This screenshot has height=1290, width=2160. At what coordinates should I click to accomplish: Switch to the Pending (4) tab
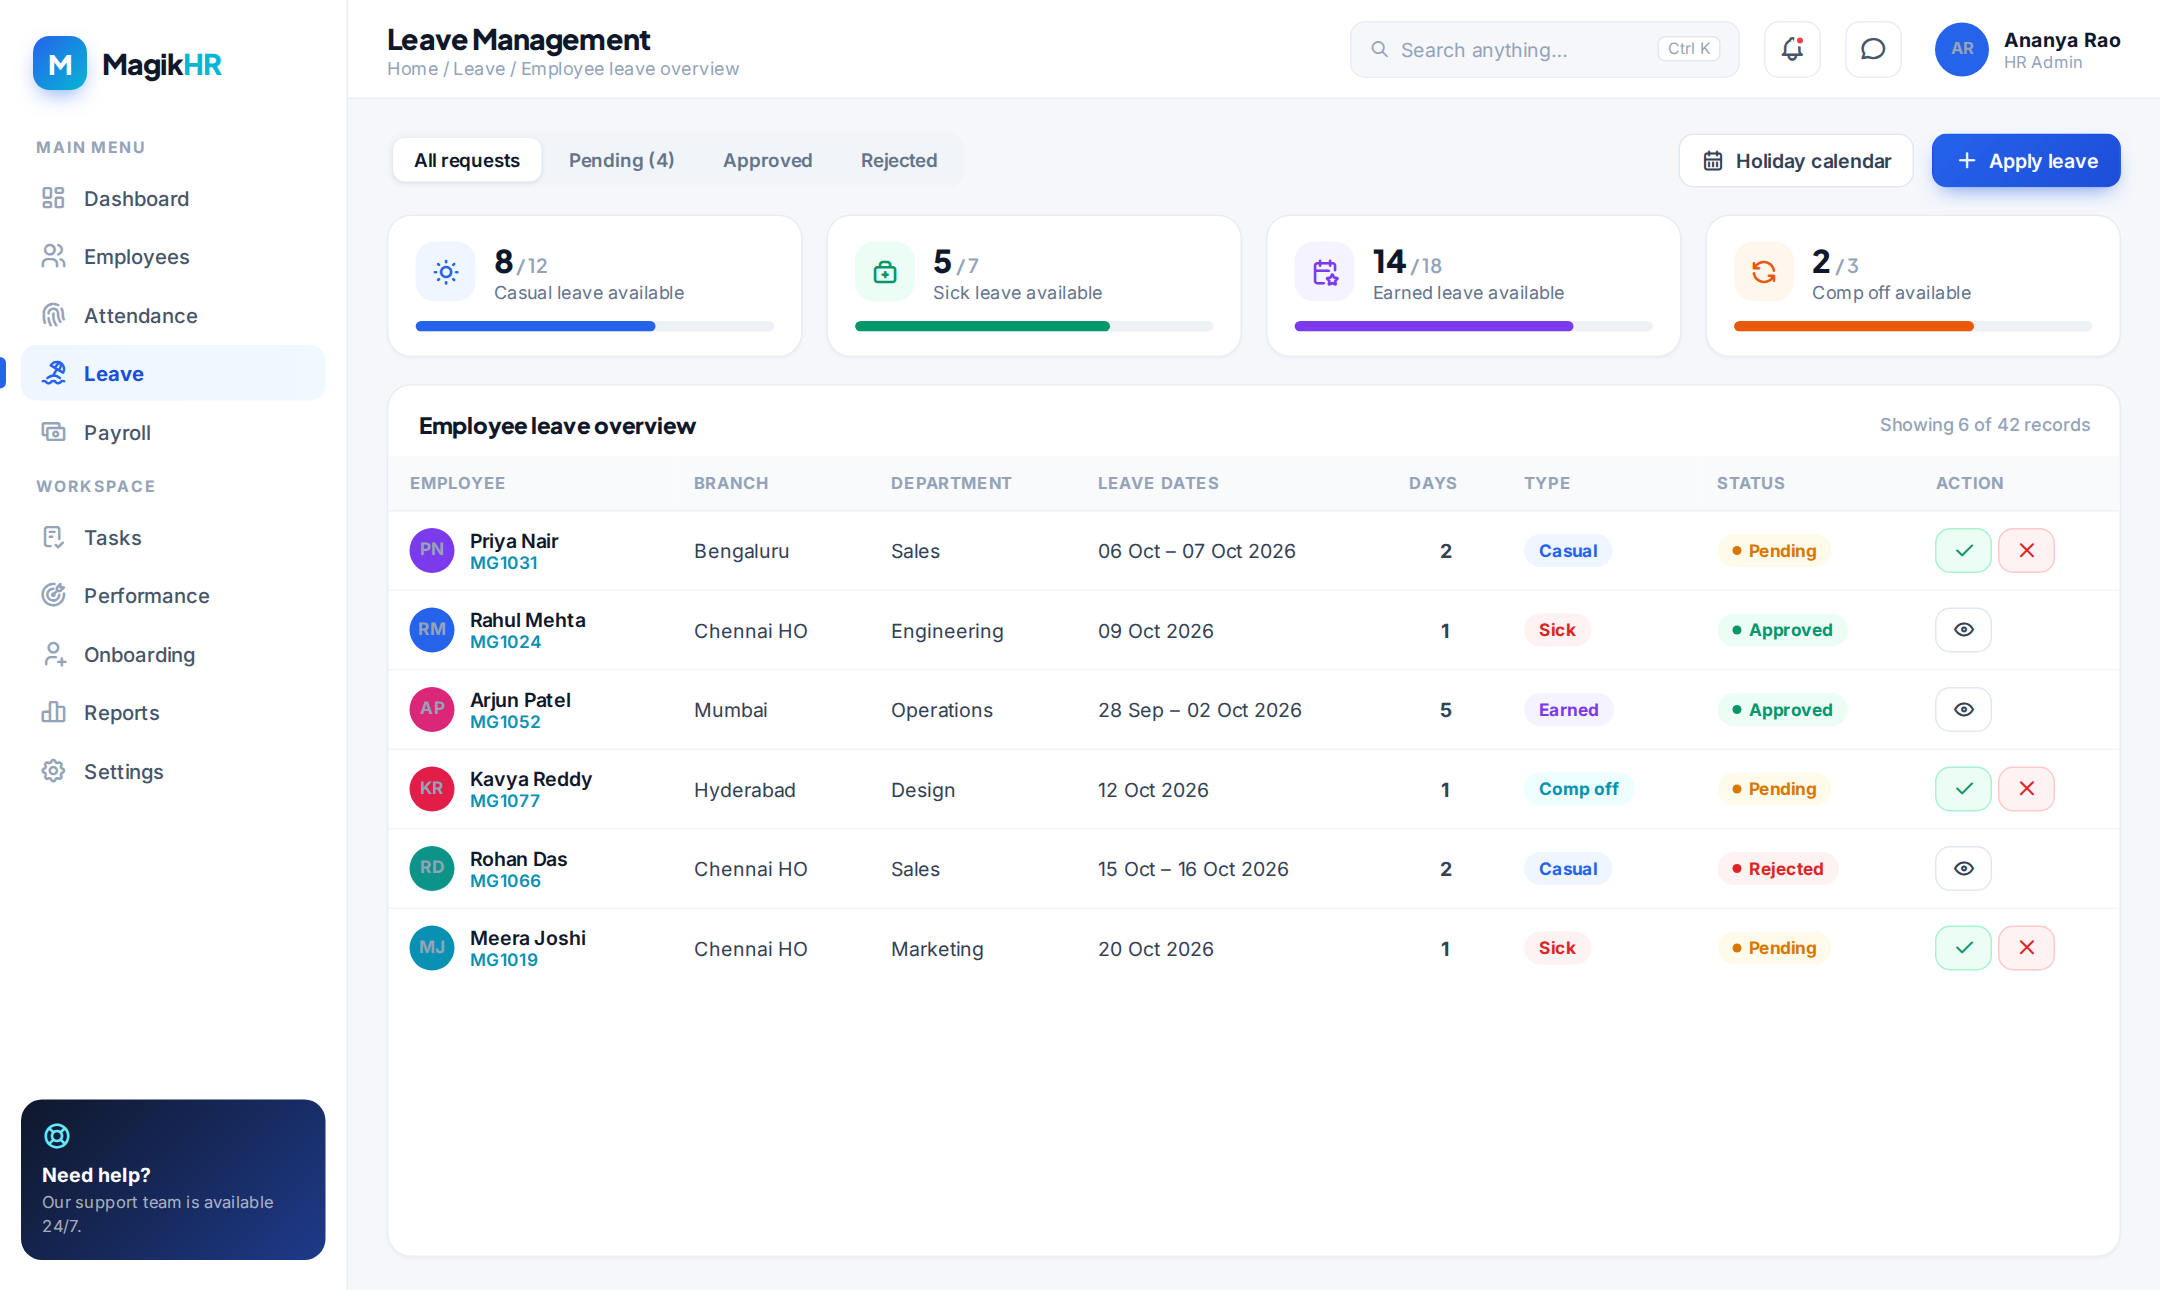(x=621, y=160)
